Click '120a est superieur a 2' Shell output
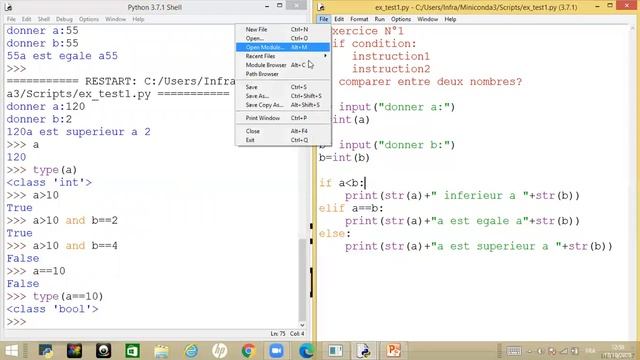This screenshot has width=640, height=360. point(78,132)
